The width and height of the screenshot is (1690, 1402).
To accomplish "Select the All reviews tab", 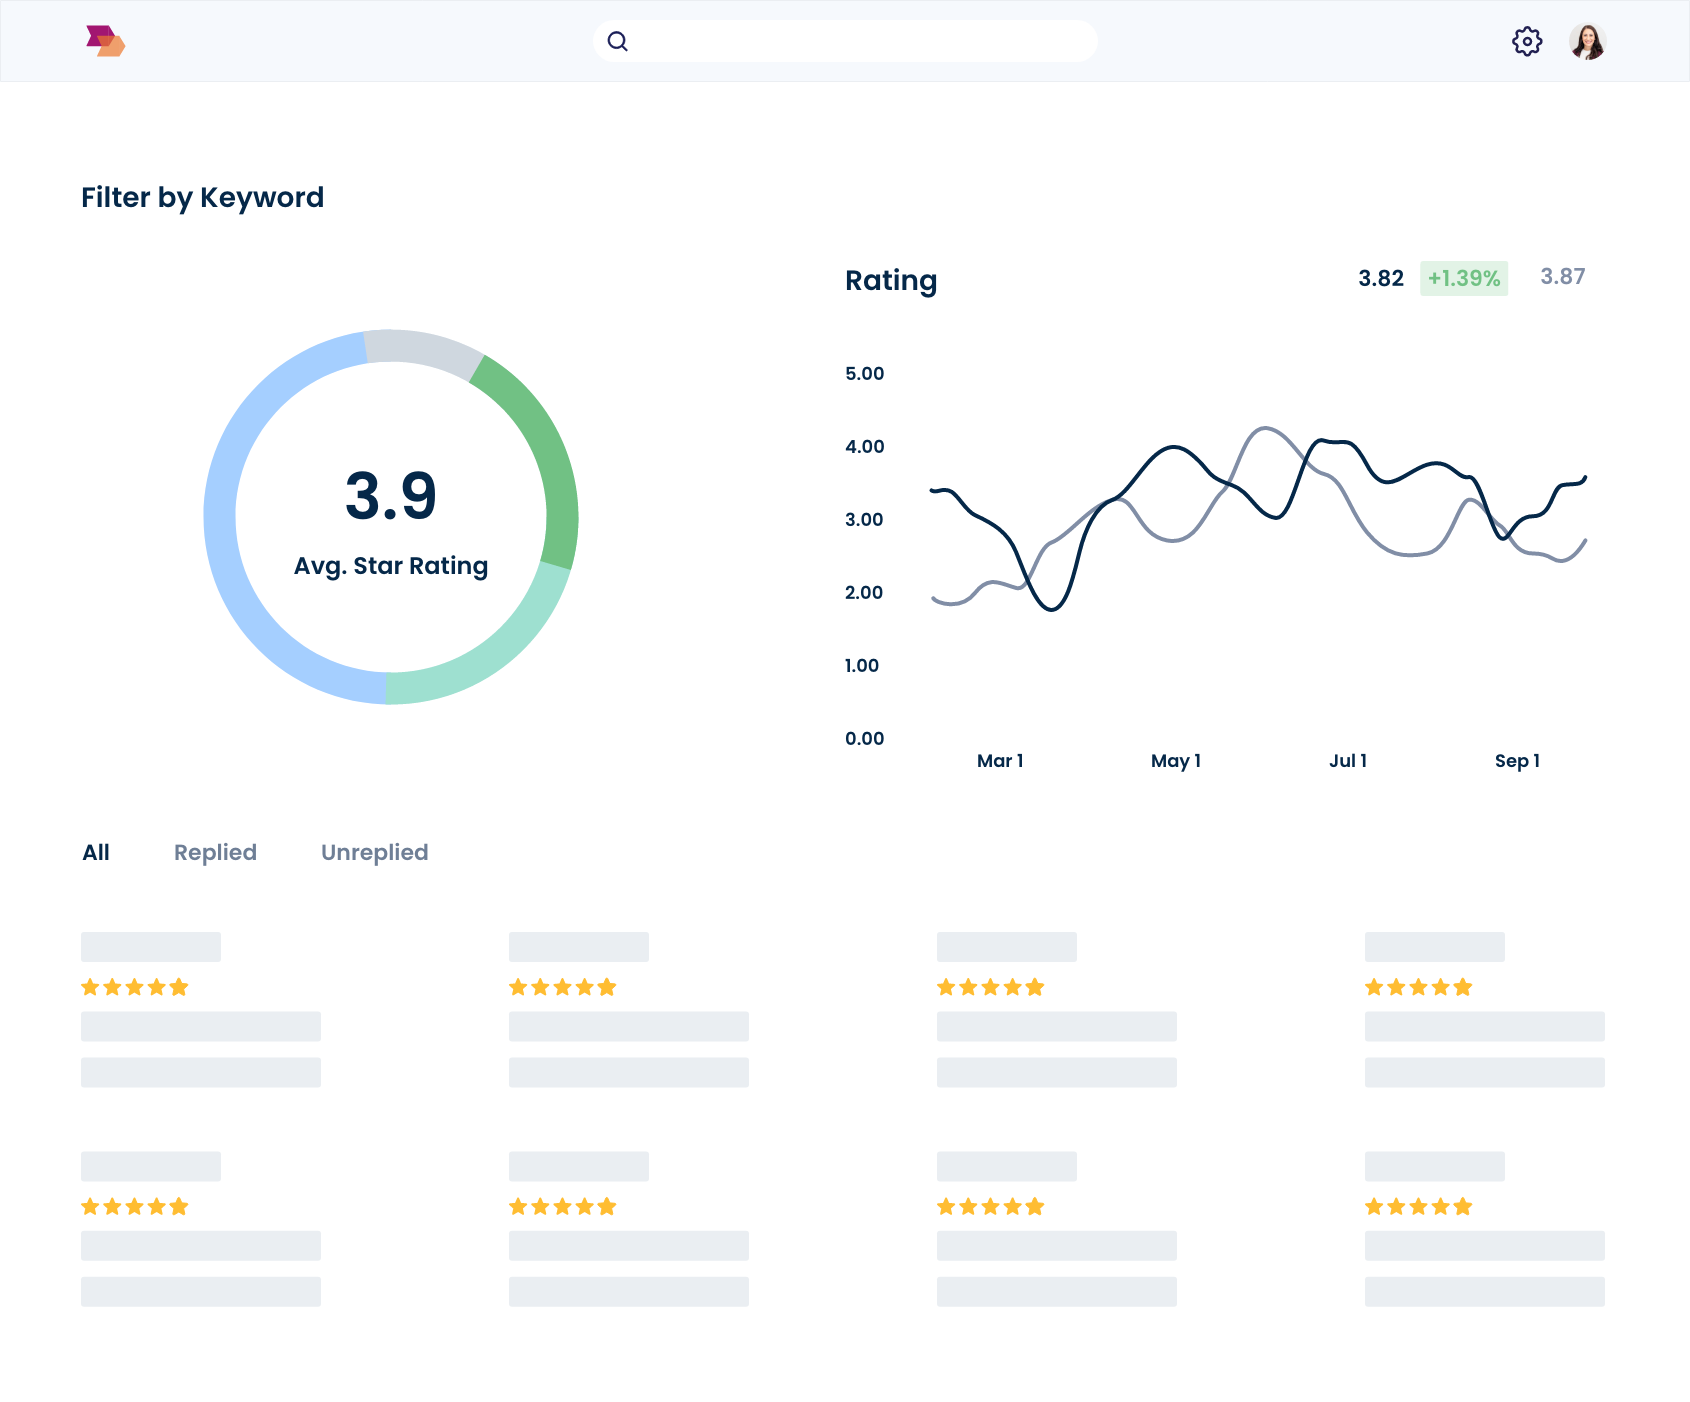I will tap(96, 852).
